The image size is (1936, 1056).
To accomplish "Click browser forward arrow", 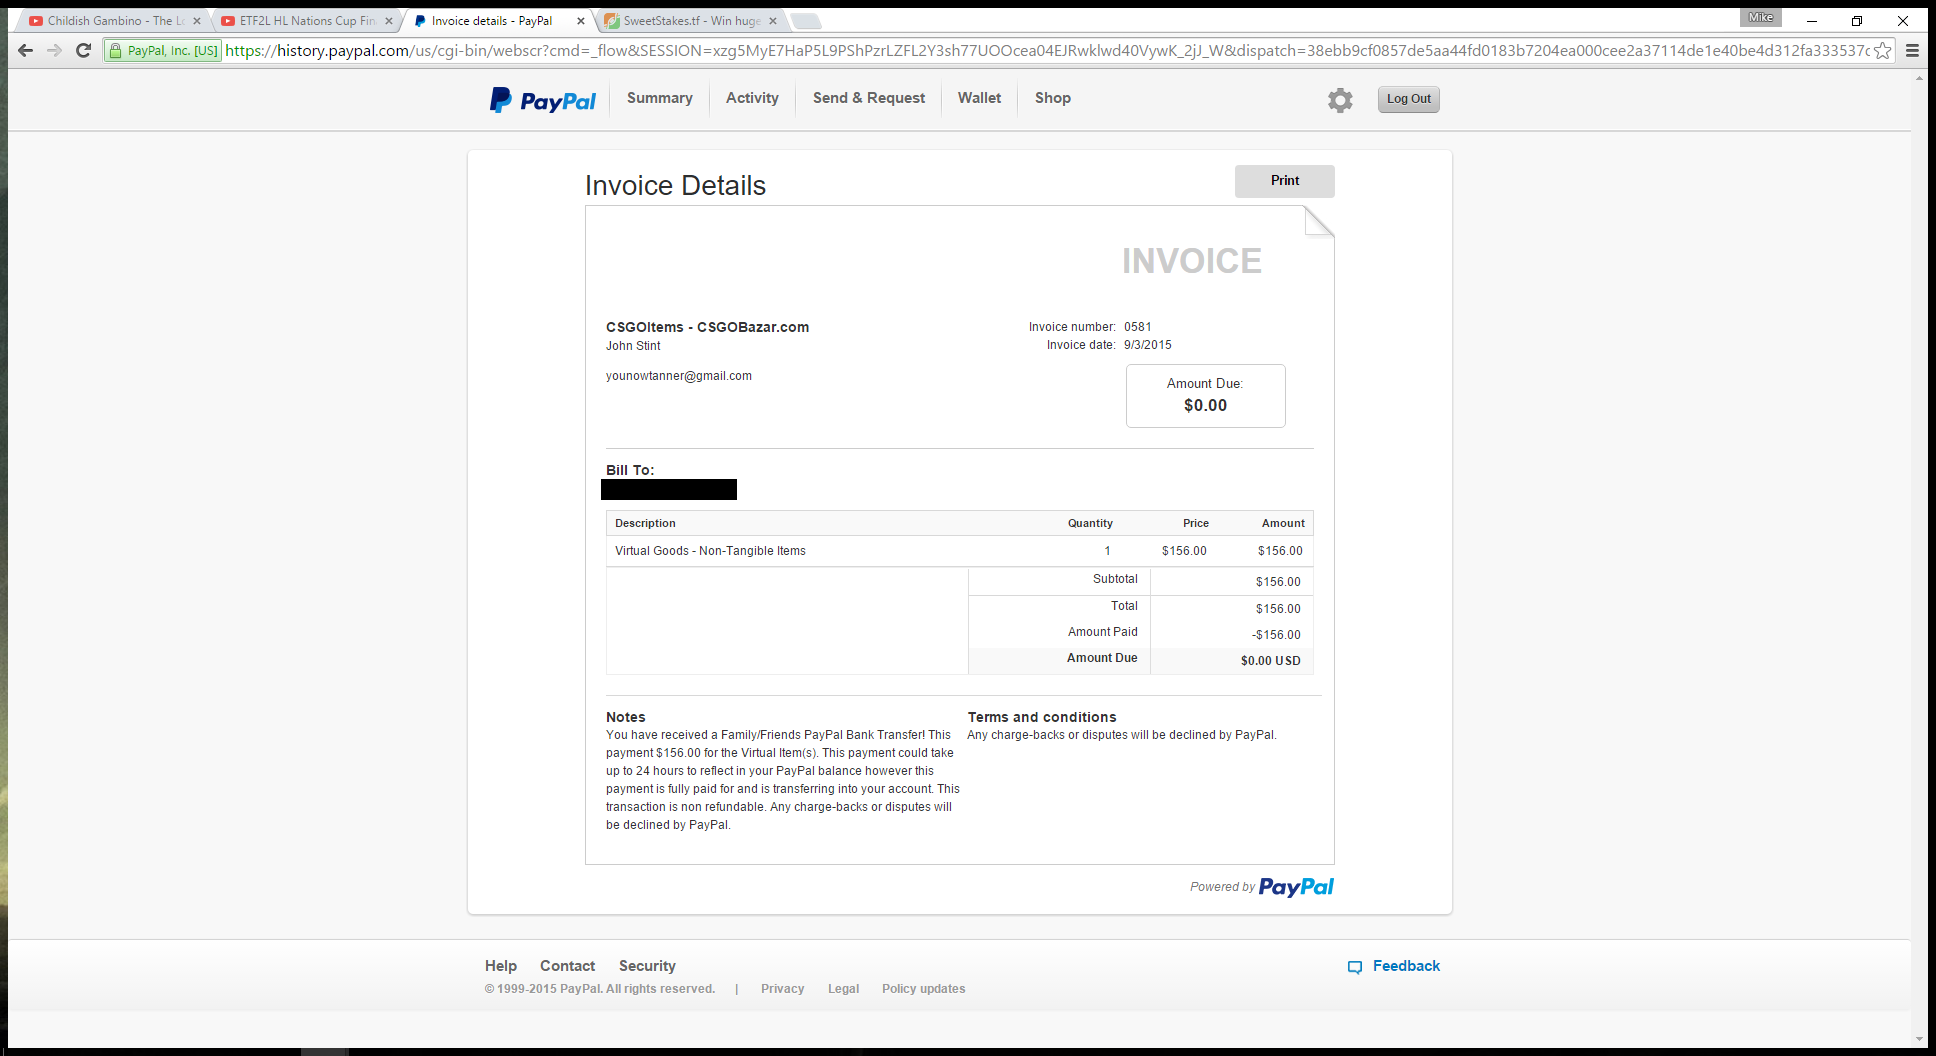I will tap(55, 51).
